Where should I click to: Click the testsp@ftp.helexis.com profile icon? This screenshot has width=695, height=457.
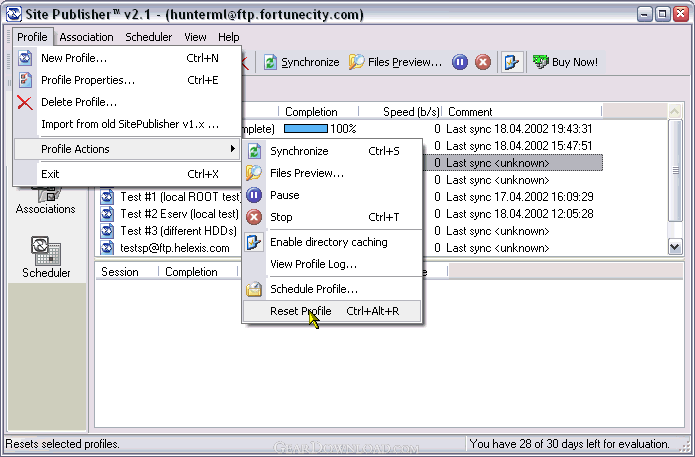click(x=107, y=248)
